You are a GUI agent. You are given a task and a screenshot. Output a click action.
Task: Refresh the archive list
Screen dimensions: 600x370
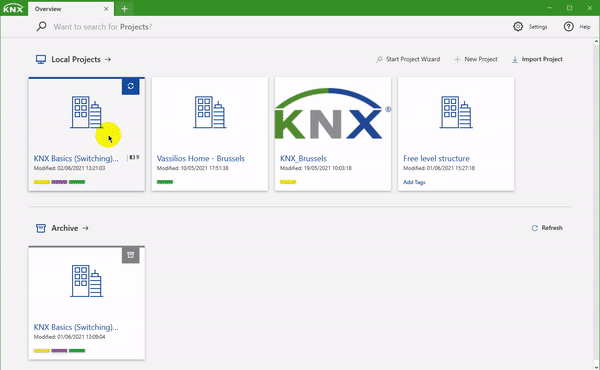tap(552, 228)
